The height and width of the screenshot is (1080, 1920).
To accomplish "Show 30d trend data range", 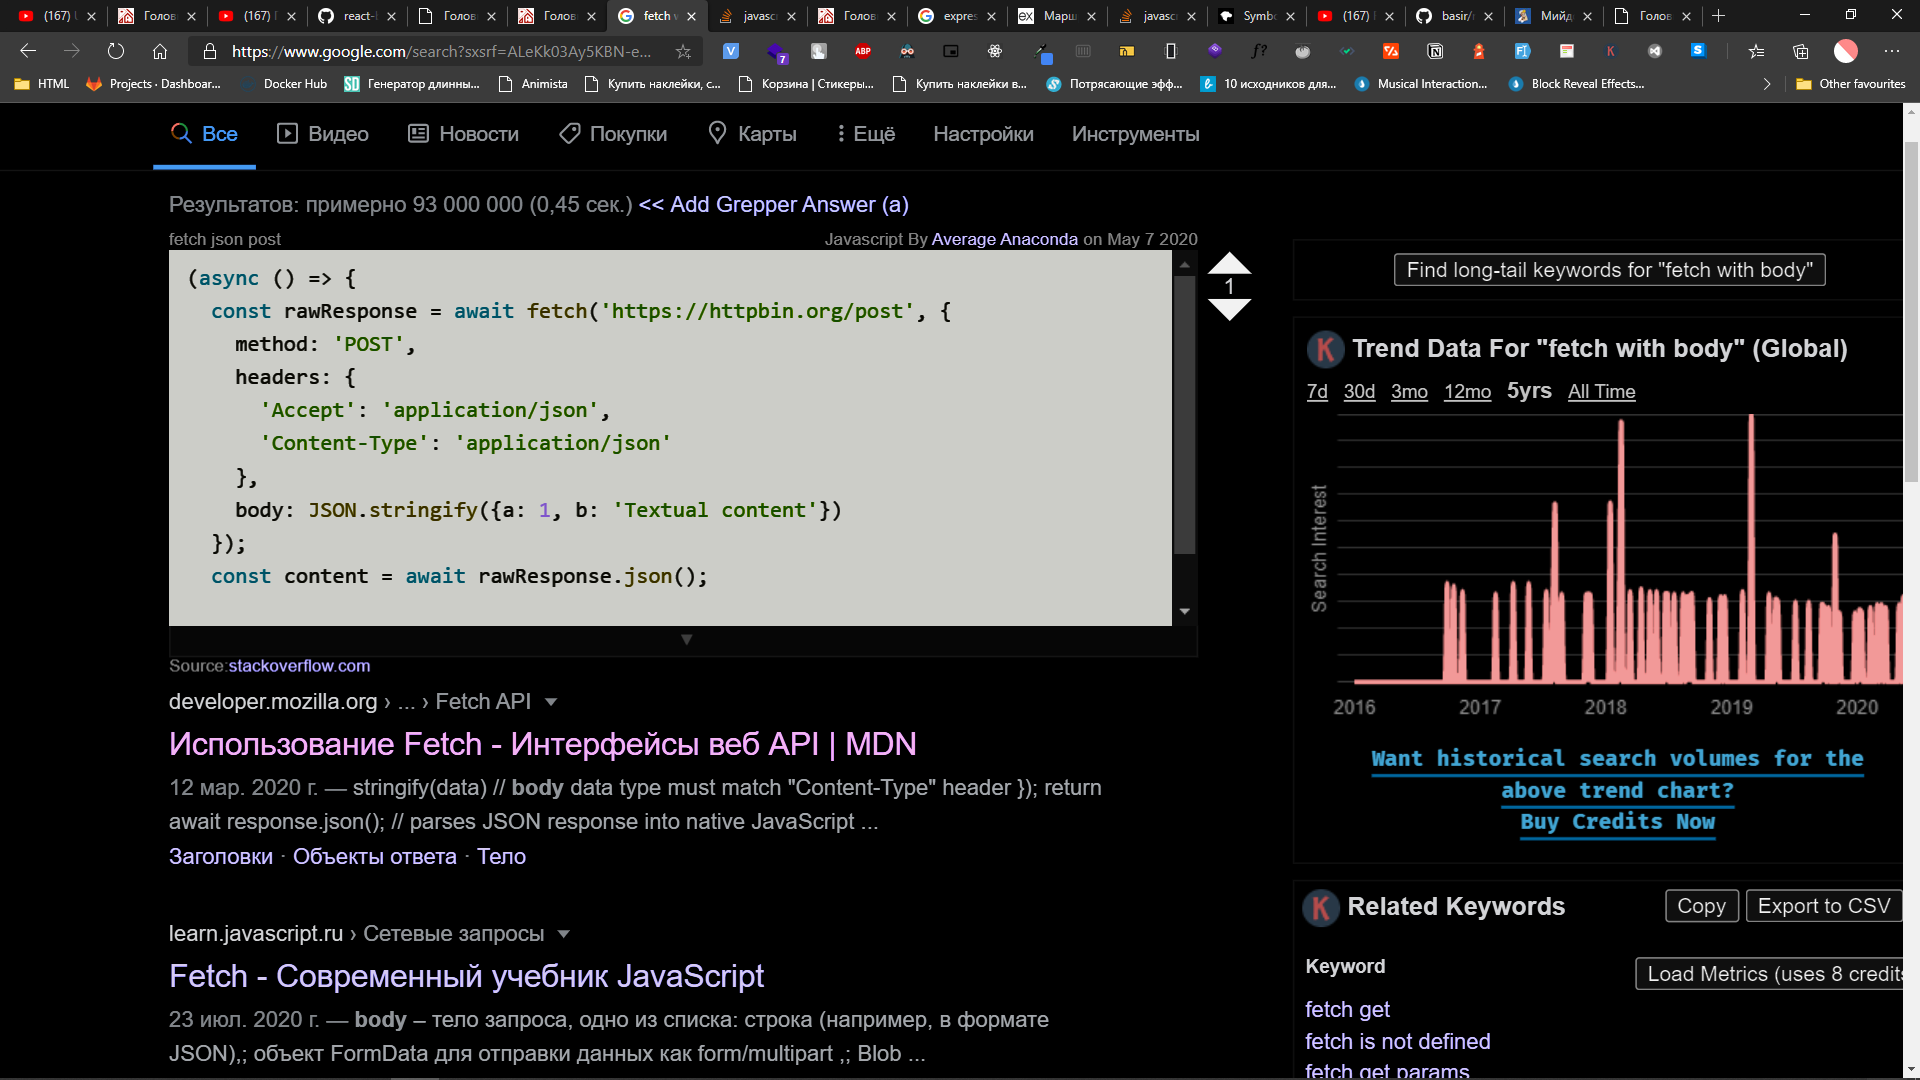I will [1359, 392].
